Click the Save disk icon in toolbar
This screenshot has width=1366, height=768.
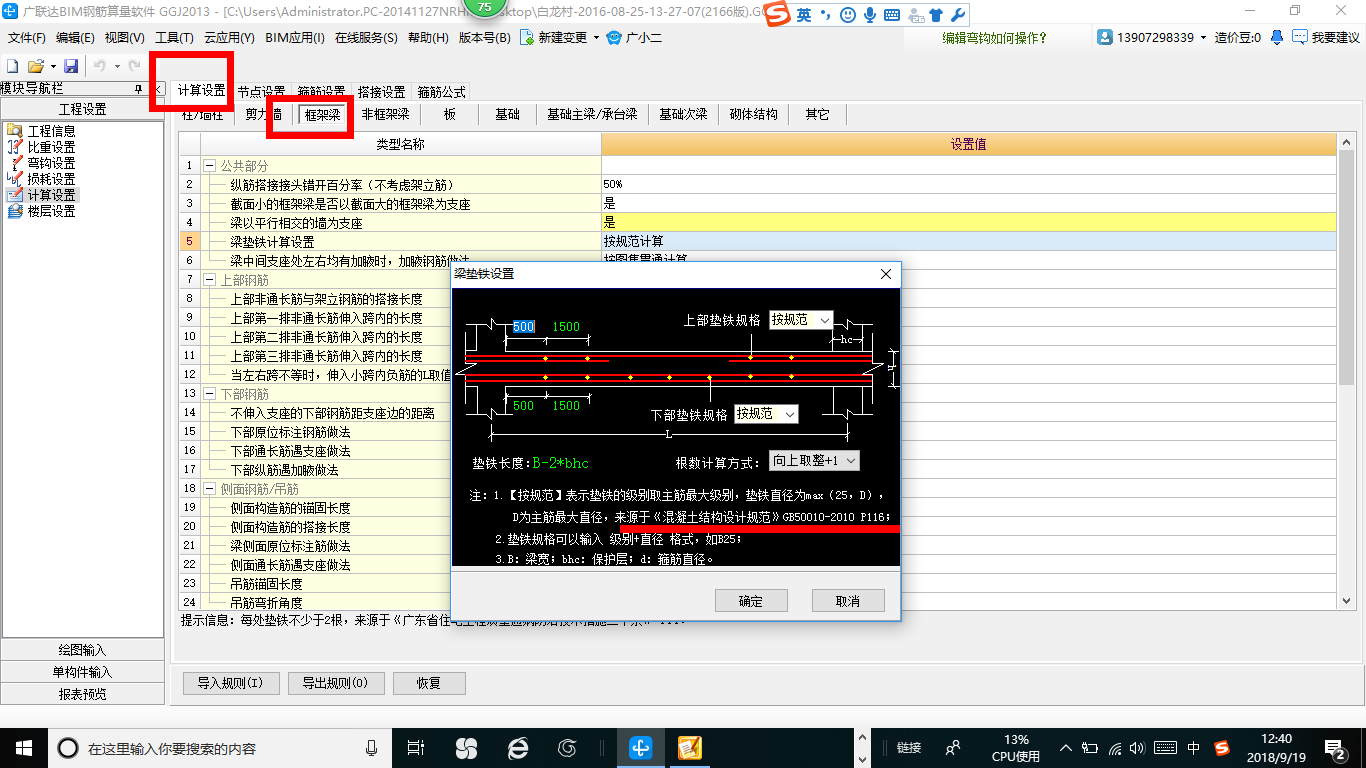click(71, 65)
